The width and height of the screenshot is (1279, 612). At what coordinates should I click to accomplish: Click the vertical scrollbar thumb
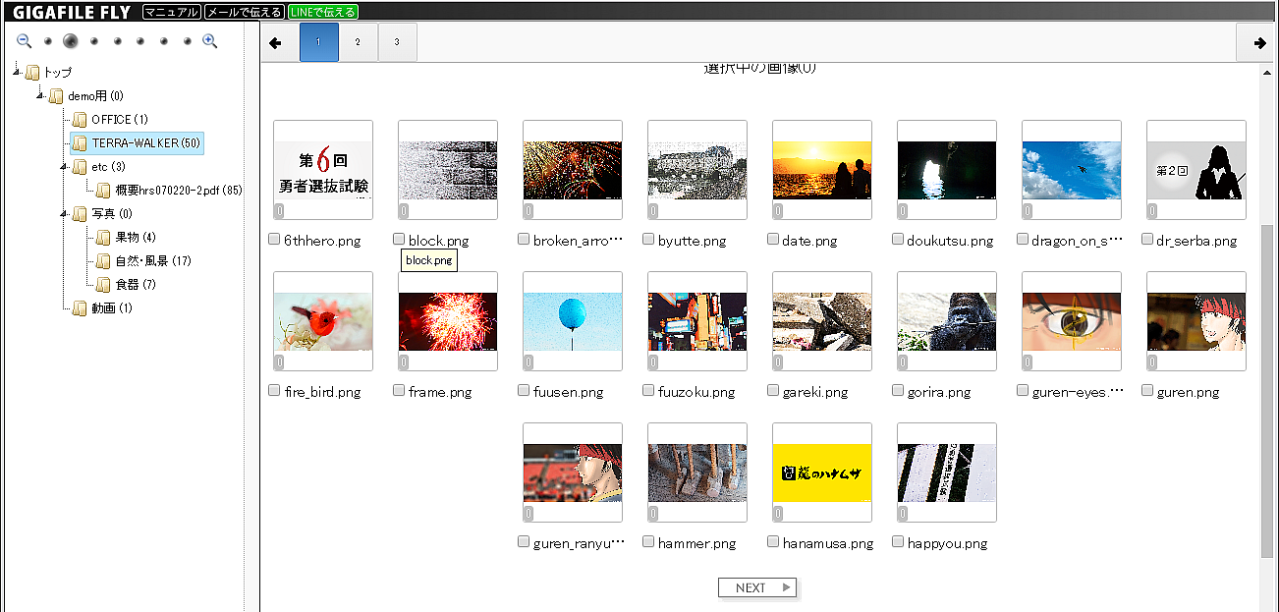1268,392
